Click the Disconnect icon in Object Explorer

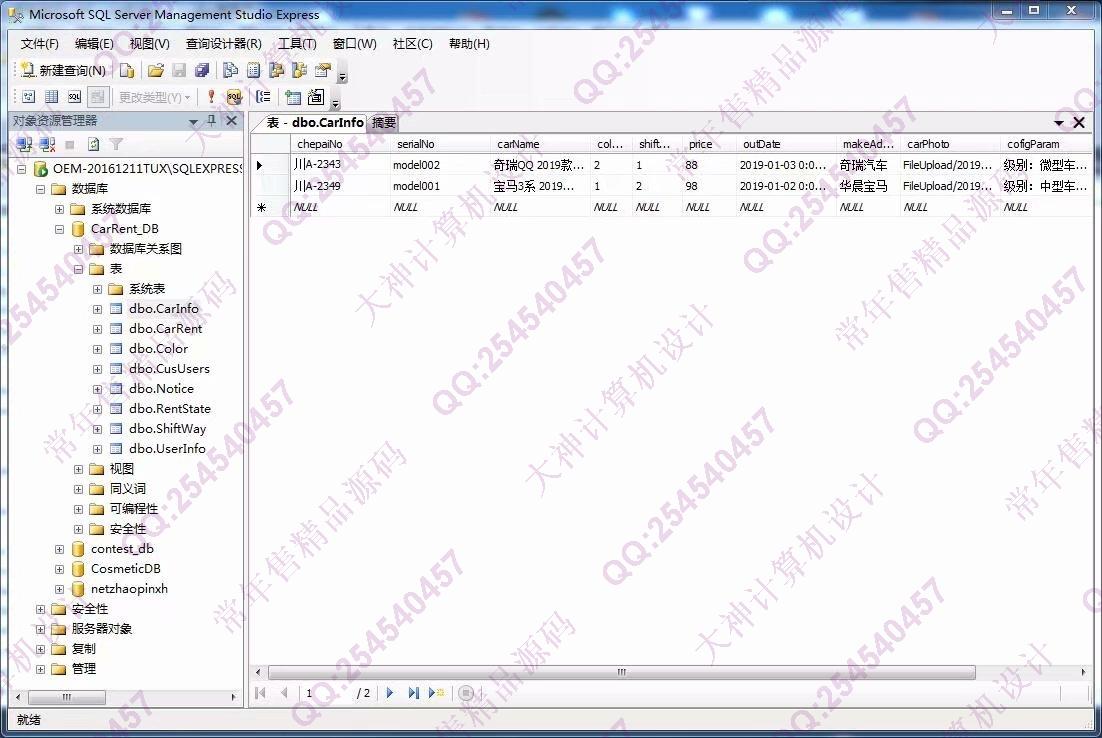[x=47, y=145]
